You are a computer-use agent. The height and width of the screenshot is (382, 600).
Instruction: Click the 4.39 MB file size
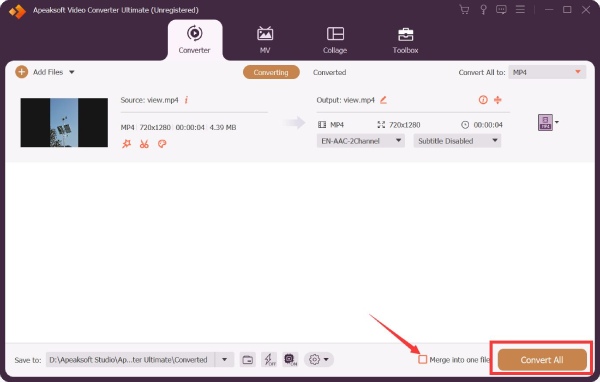223,127
